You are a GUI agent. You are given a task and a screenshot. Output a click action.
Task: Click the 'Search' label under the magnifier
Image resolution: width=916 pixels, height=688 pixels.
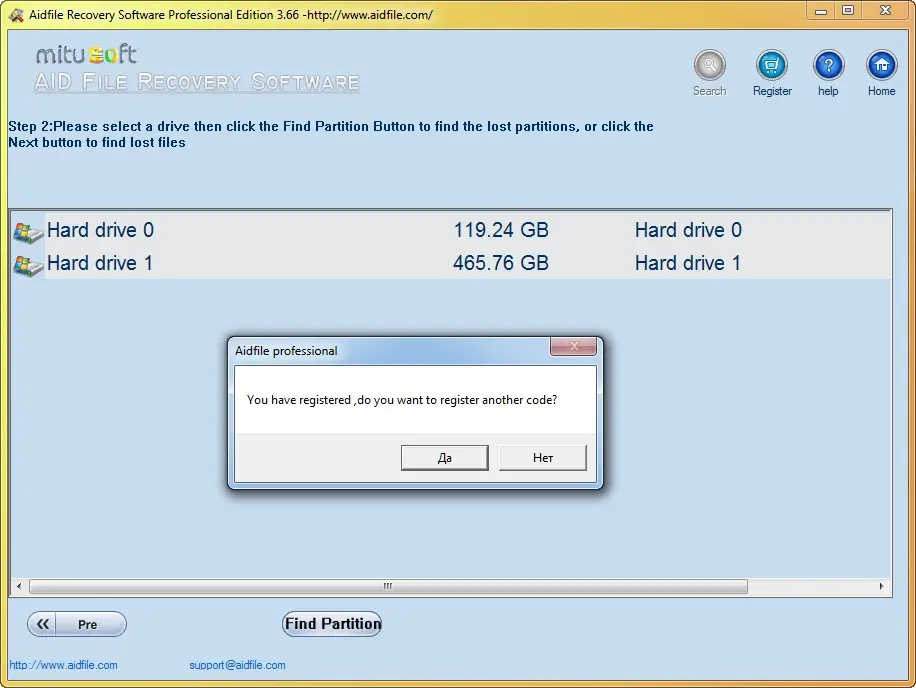[x=709, y=91]
